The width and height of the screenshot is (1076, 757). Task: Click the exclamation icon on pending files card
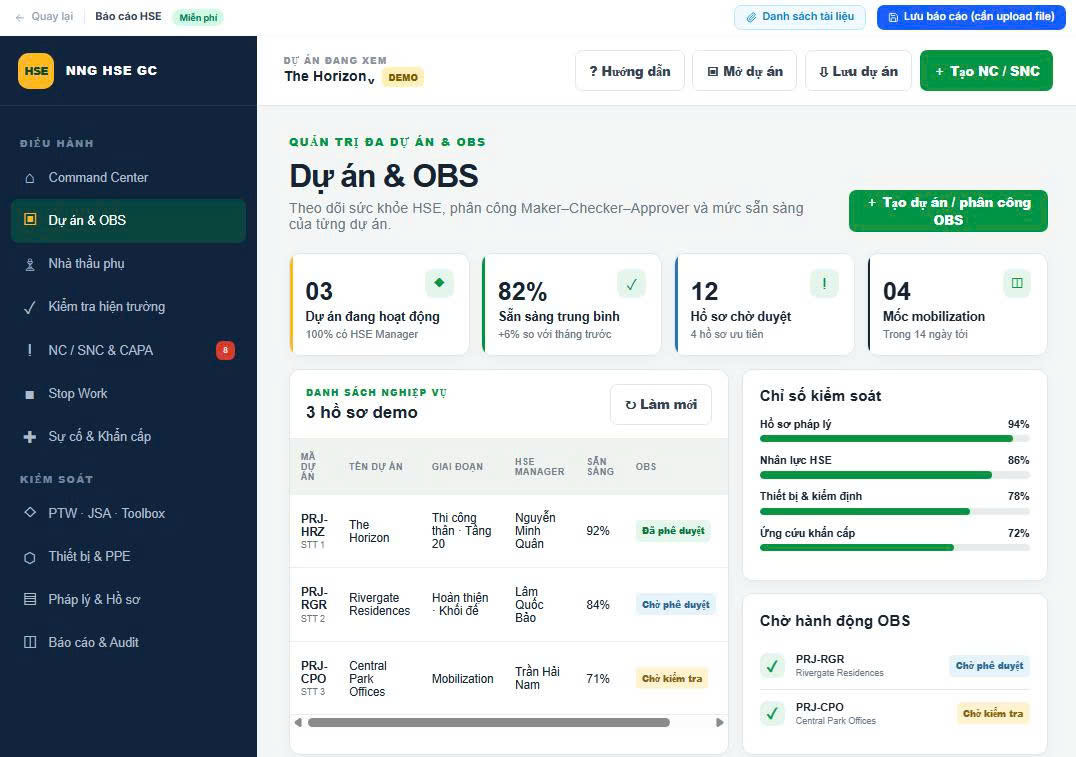tap(824, 283)
